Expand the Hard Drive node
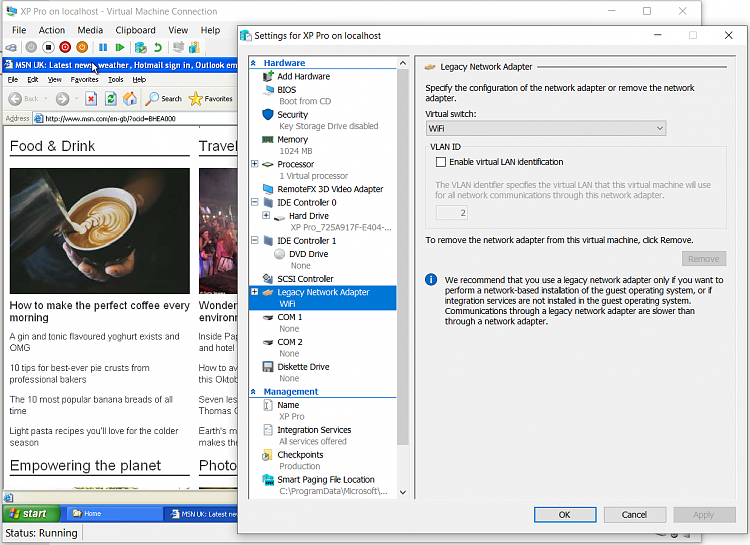This screenshot has width=750, height=545. (266, 216)
